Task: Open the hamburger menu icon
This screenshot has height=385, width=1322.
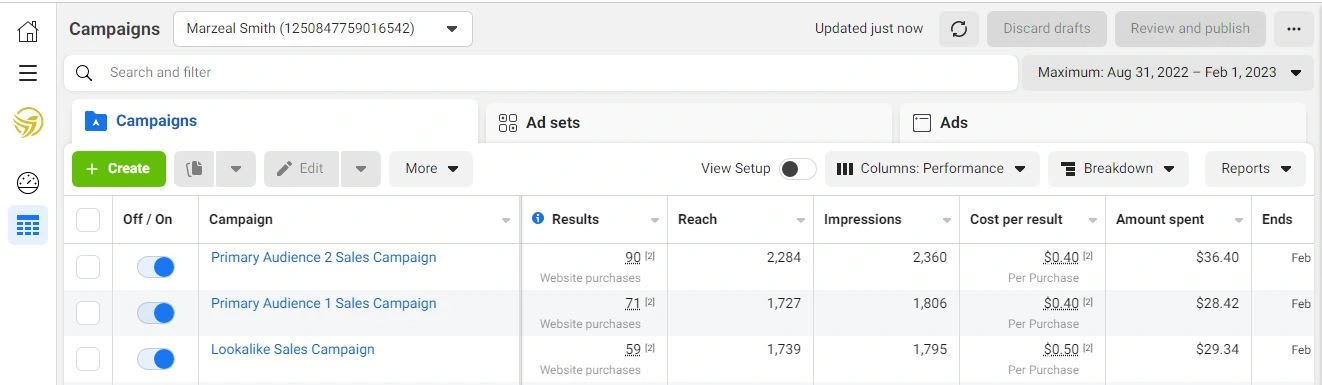Action: [x=28, y=73]
